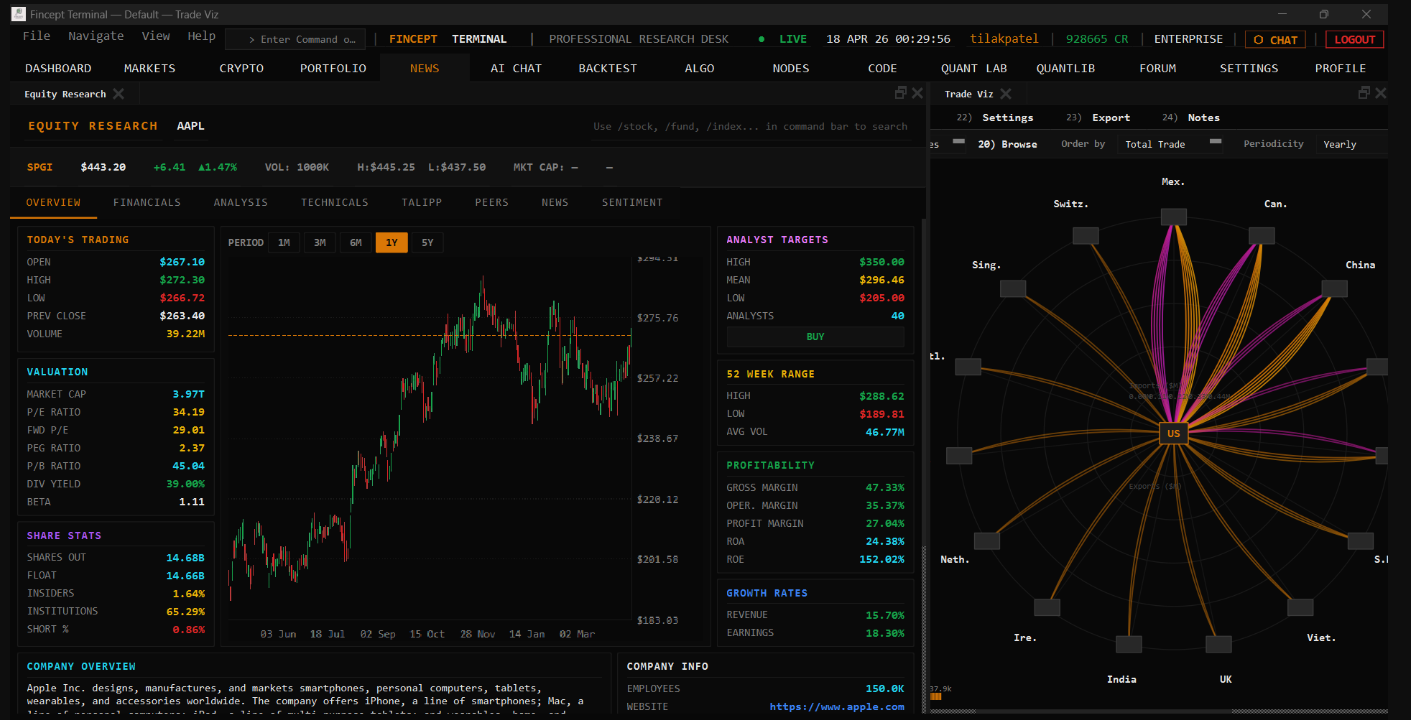The image size is (1411, 720).
Task: Select the China node square in trade chart
Action: click(1334, 289)
